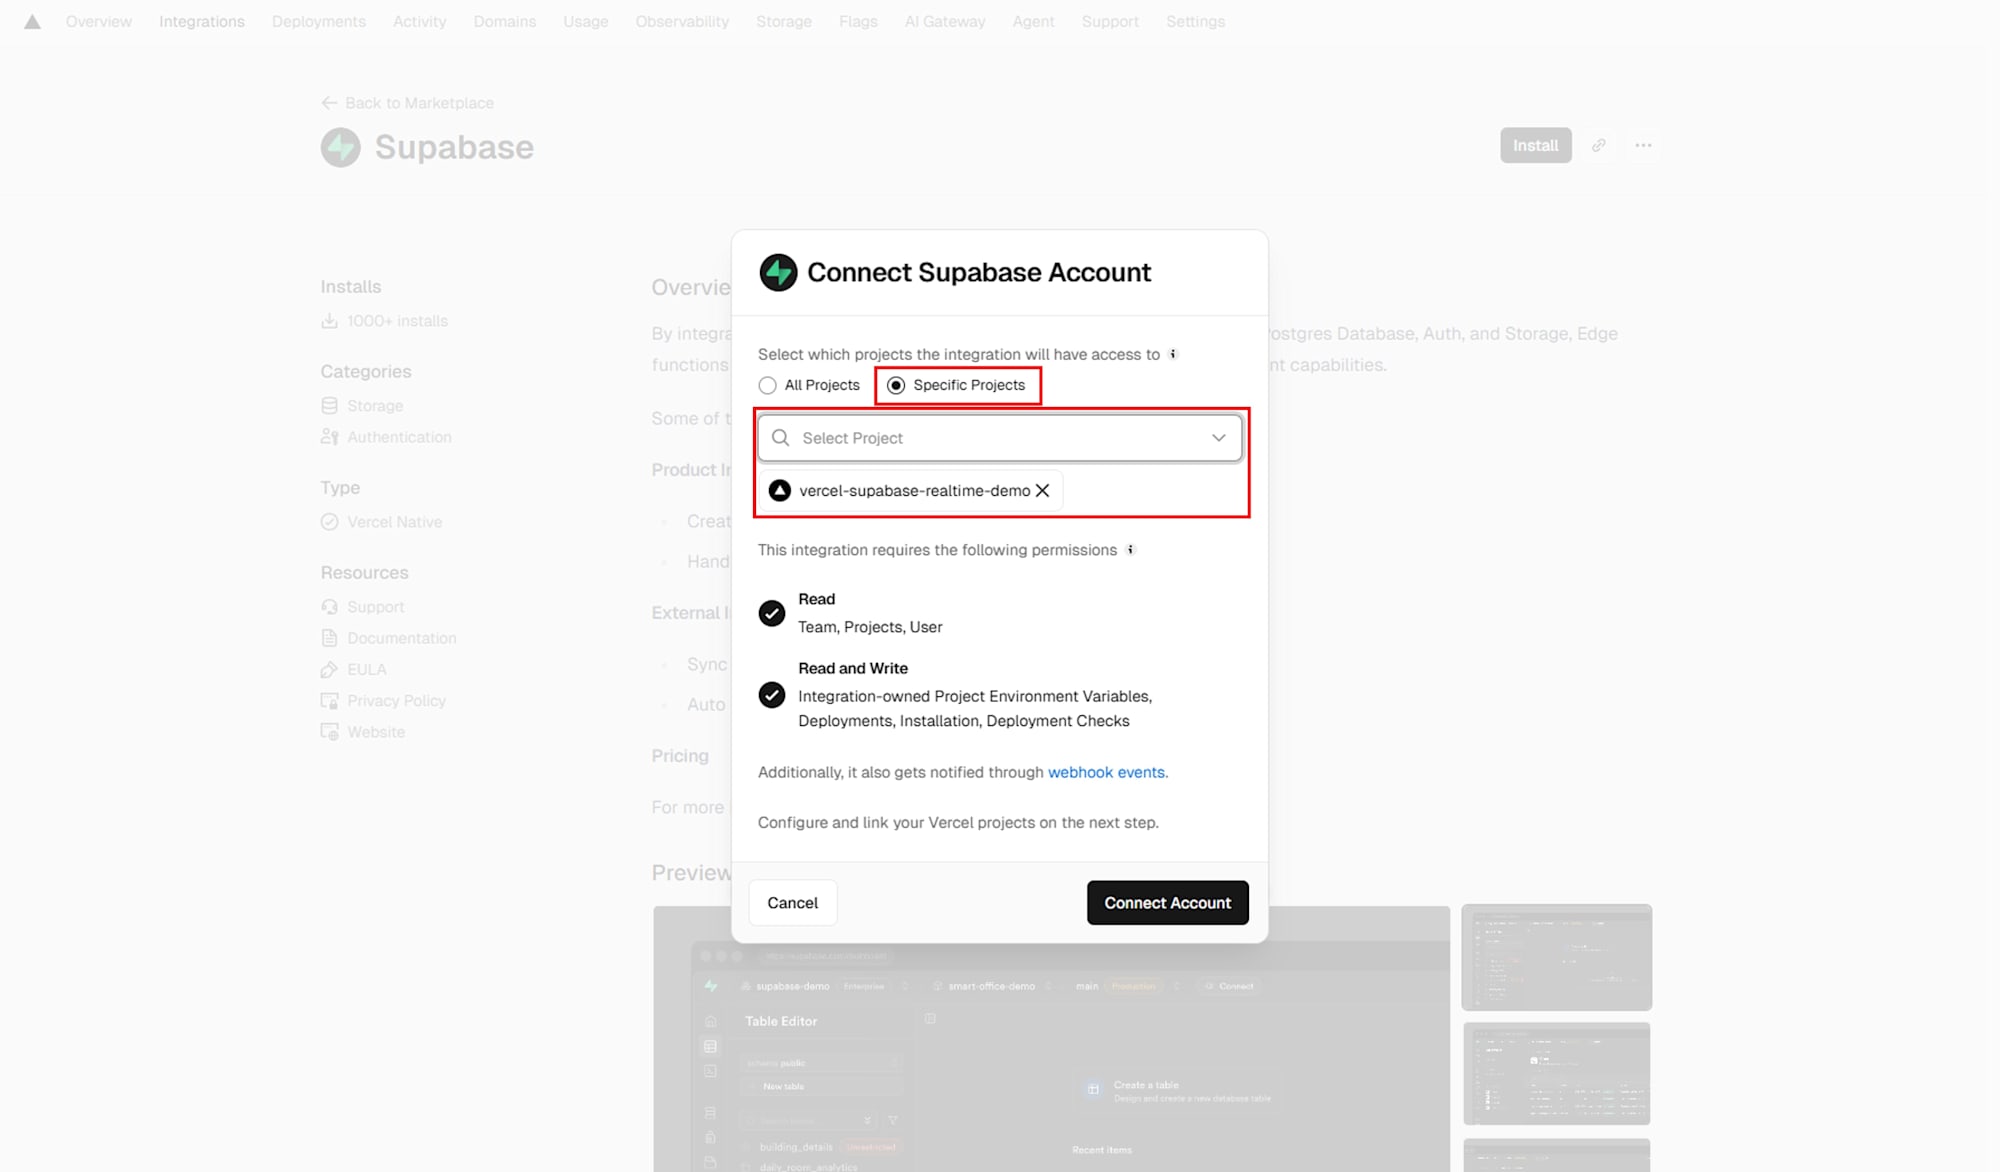This screenshot has width=2000, height=1172.
Task: Click the search icon inside Select Project field
Action: (x=781, y=437)
